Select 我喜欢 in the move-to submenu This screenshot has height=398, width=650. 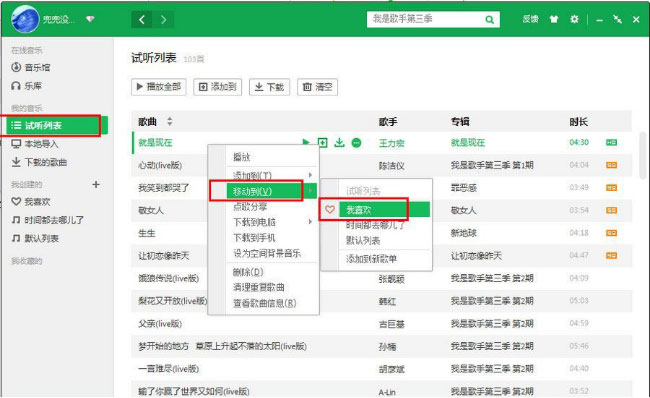tap(384, 210)
